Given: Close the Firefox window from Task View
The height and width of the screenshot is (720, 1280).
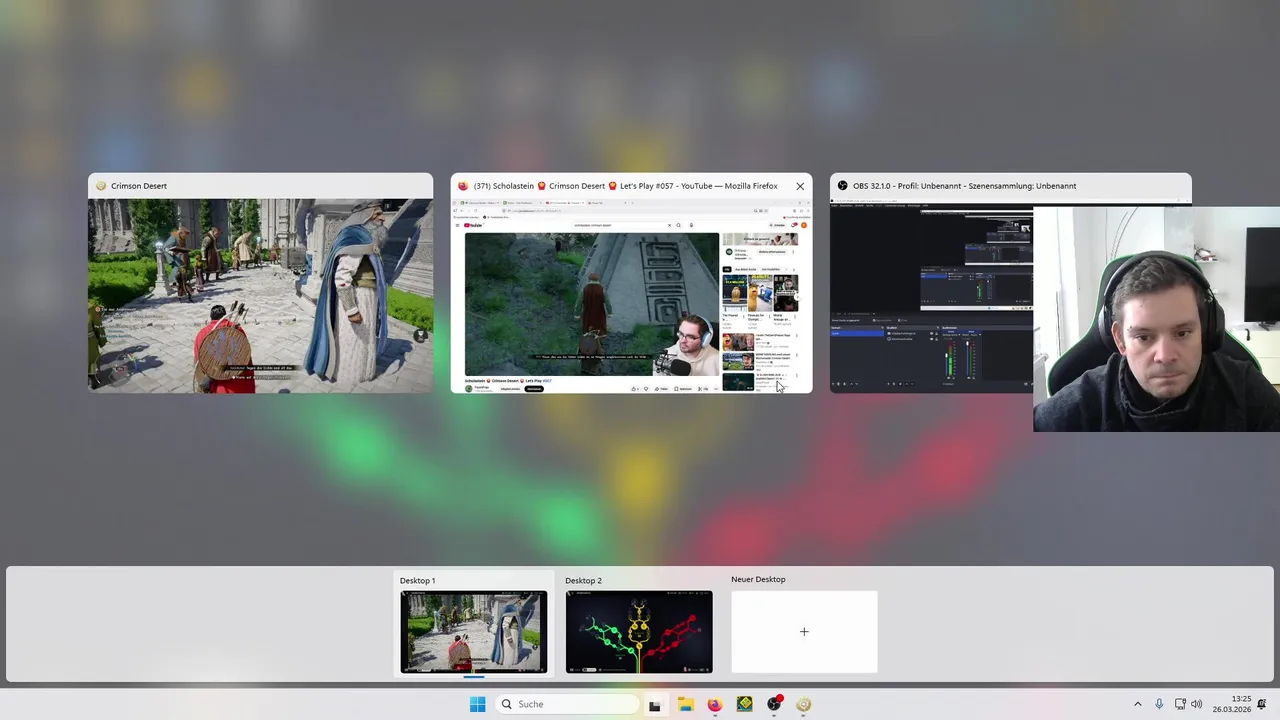Looking at the screenshot, I should pyautogui.click(x=800, y=186).
